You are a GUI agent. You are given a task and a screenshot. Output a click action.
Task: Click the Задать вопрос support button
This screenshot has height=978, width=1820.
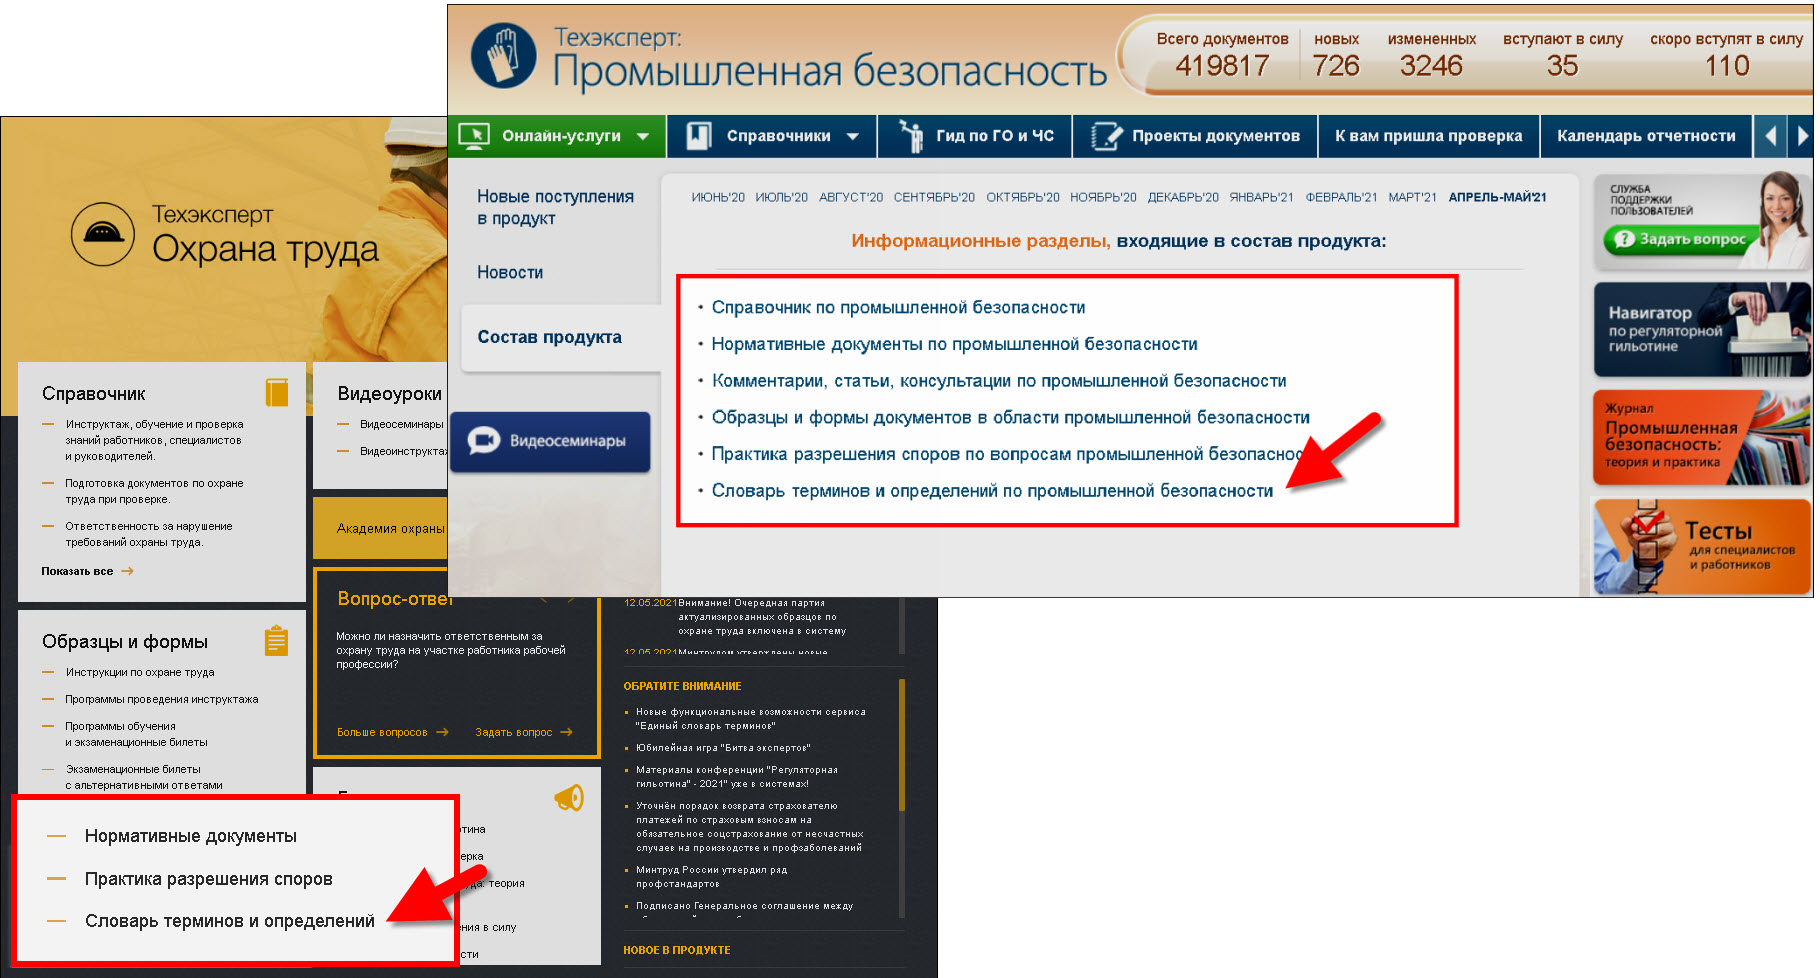[x=1680, y=239]
